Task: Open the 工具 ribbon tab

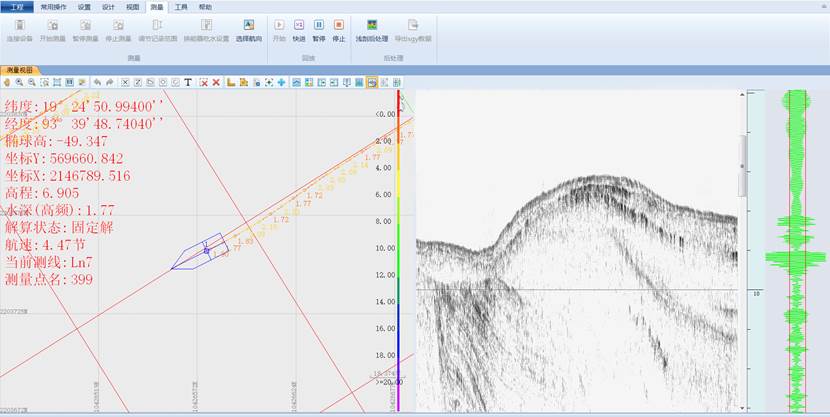Action: point(181,6)
